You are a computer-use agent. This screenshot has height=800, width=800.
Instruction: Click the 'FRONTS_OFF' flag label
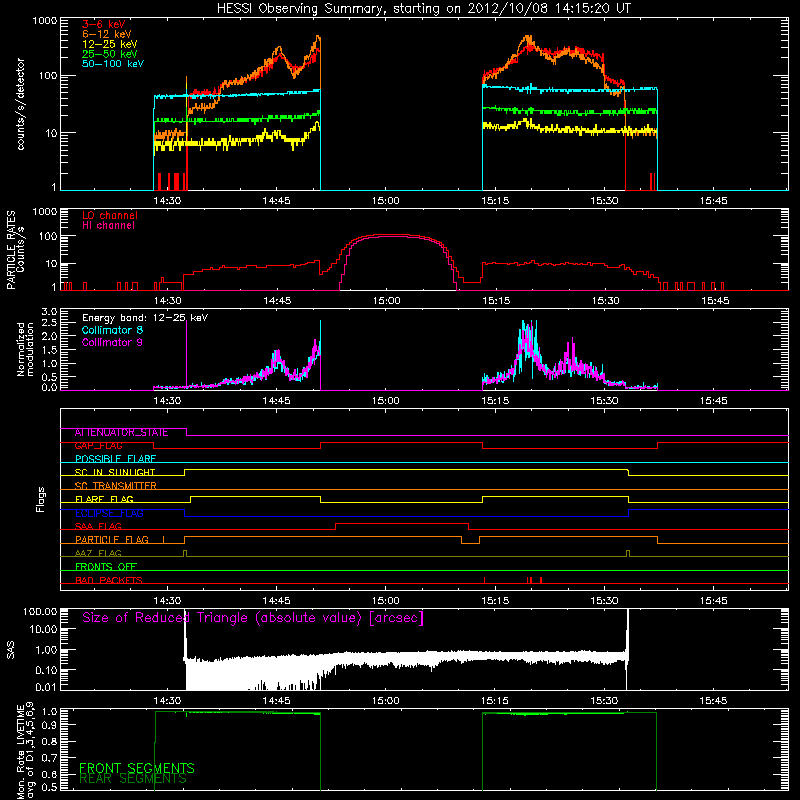[x=106, y=567]
